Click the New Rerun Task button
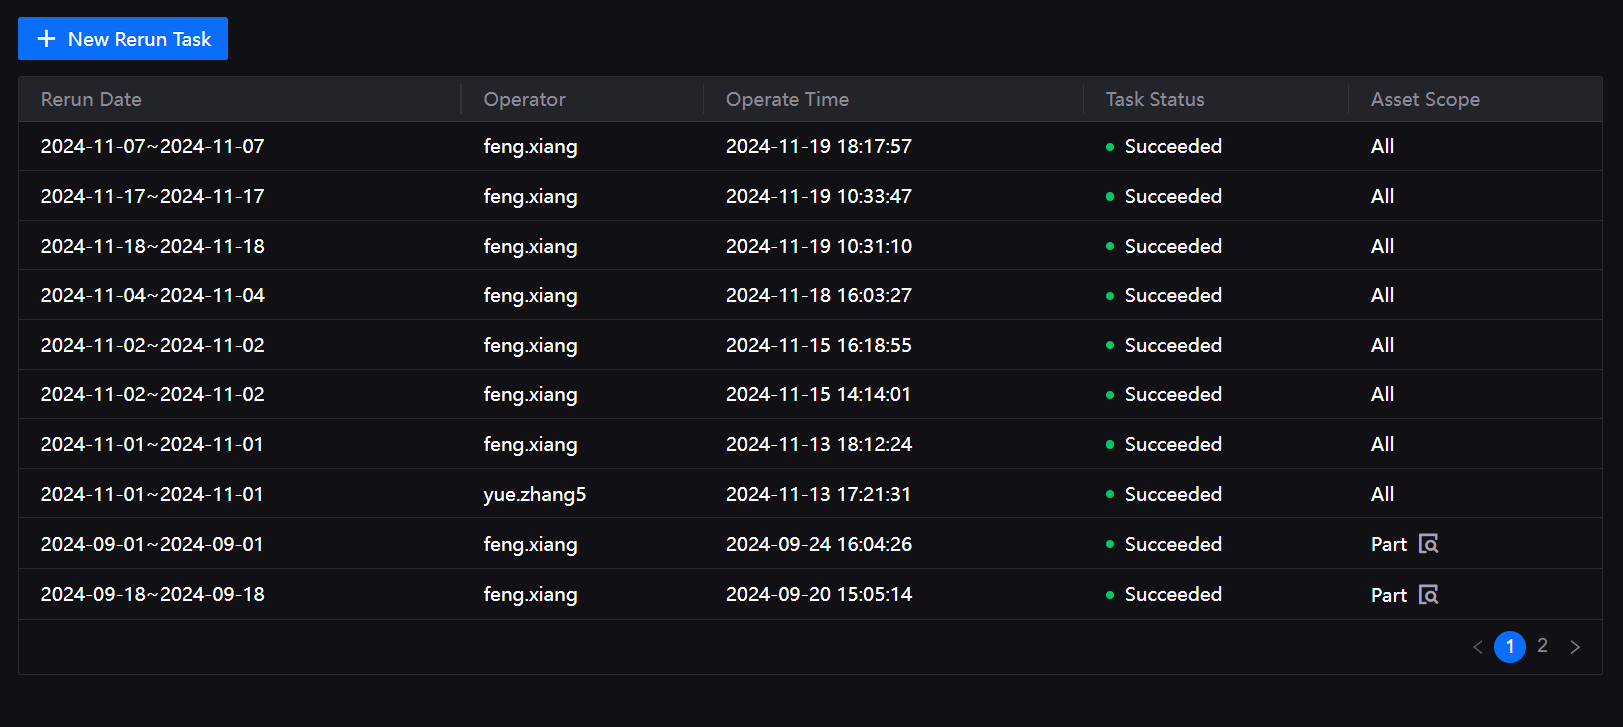Screen dimensions: 1623x727 [123, 39]
